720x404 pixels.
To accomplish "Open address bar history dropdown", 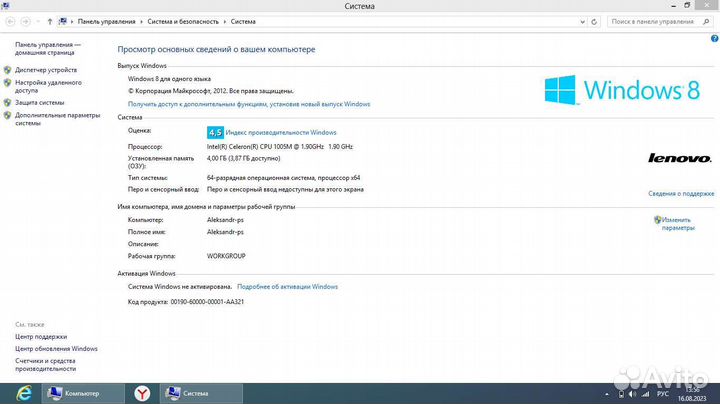I will [582, 22].
